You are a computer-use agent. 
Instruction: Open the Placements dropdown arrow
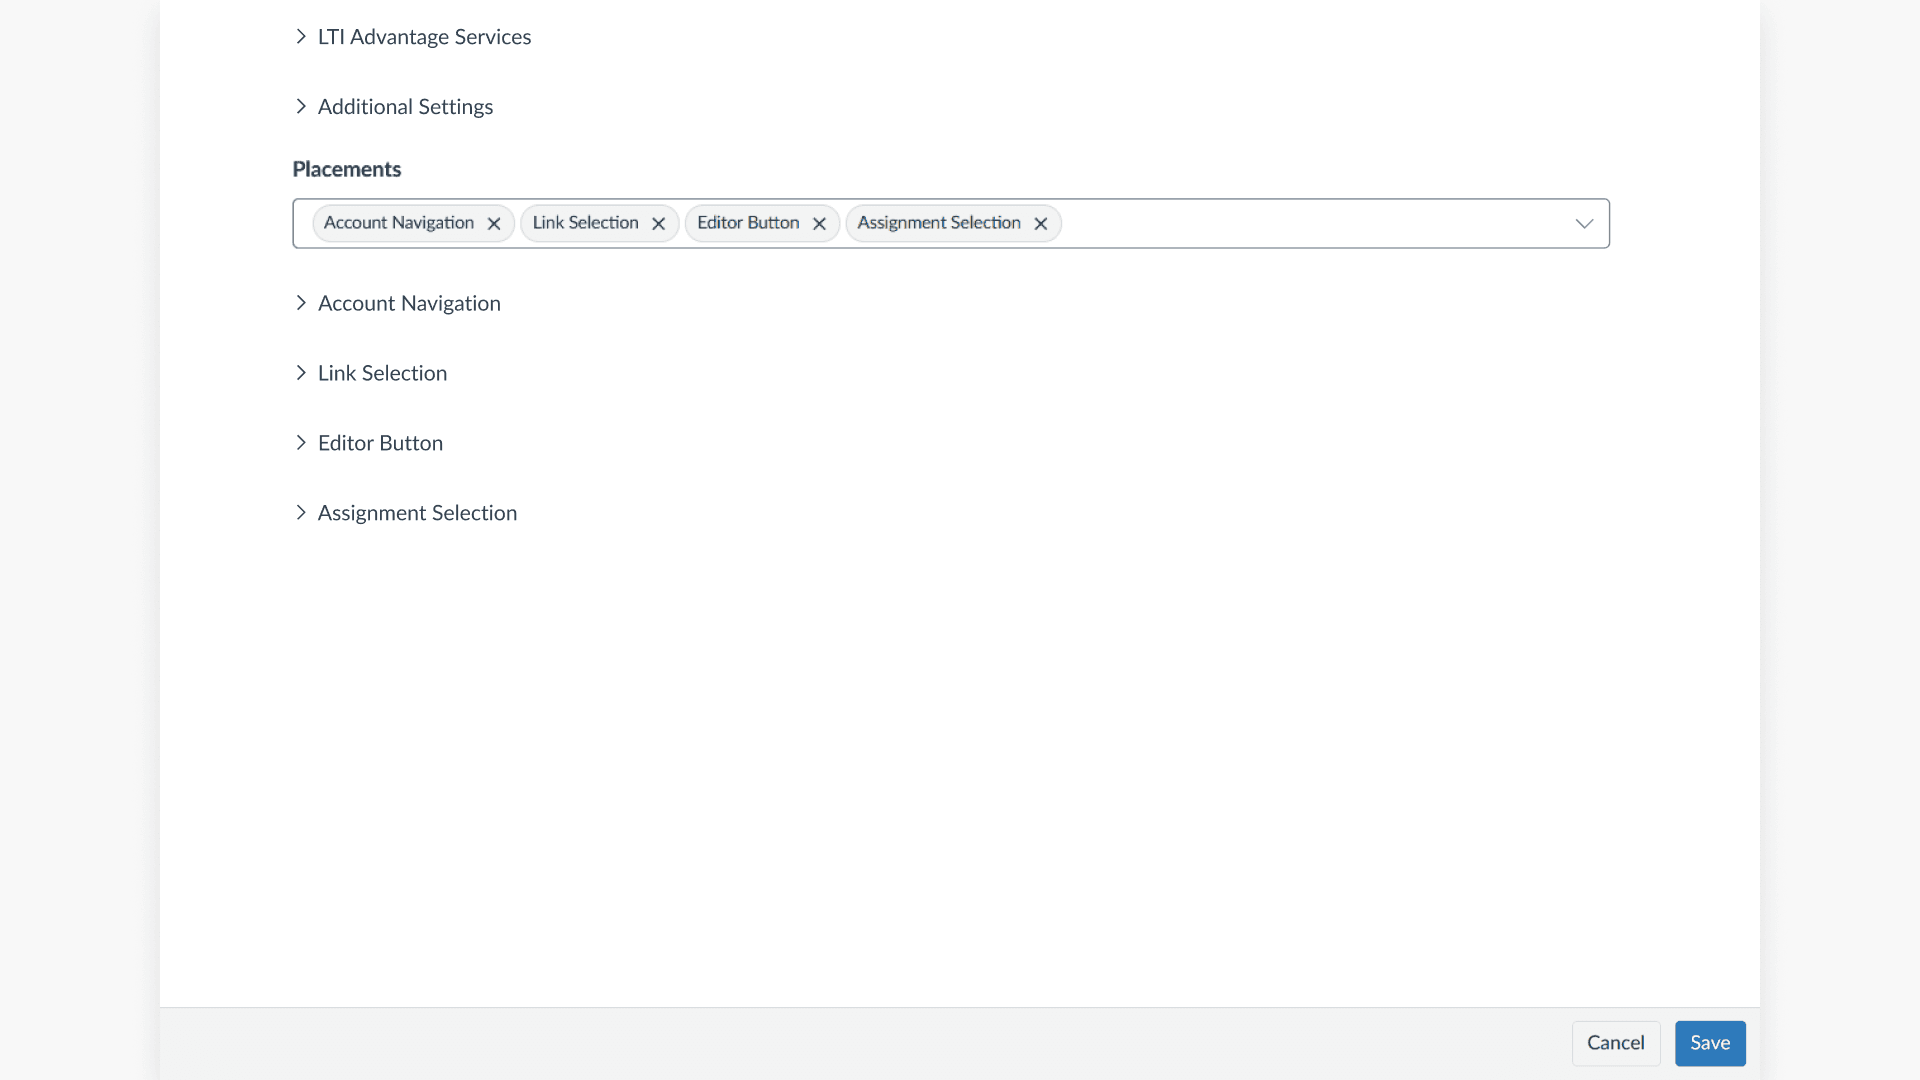tap(1584, 224)
